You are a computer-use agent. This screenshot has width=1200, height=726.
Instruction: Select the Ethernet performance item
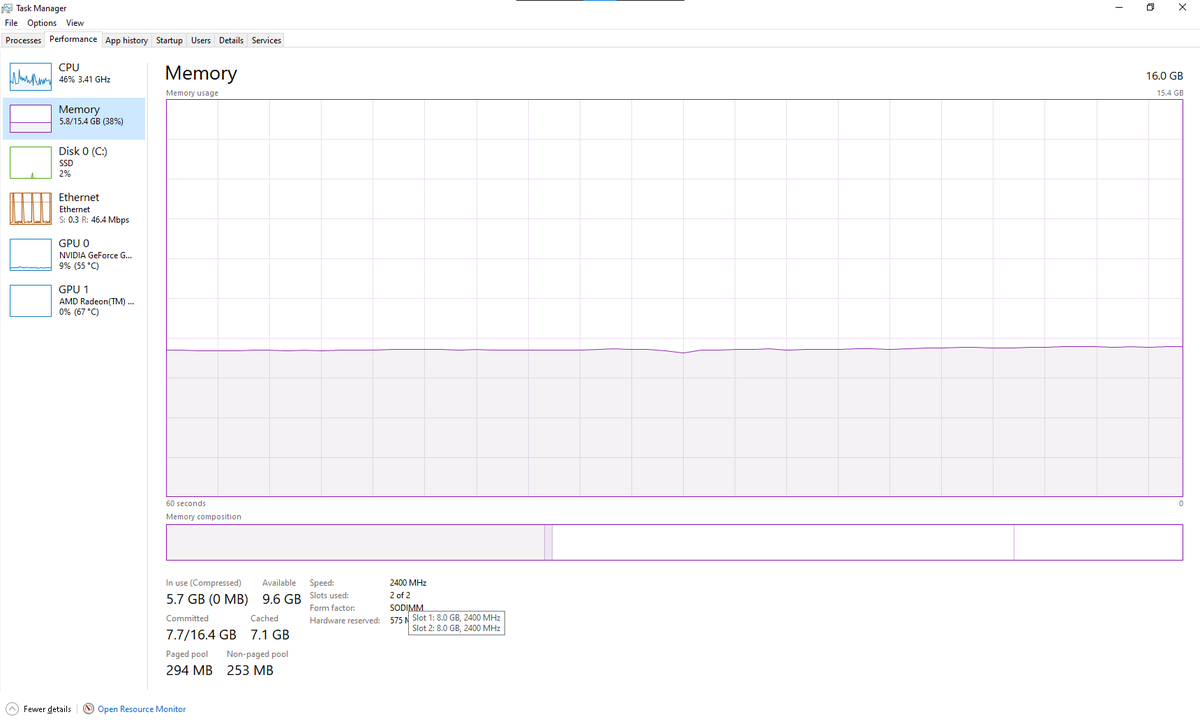[x=75, y=208]
